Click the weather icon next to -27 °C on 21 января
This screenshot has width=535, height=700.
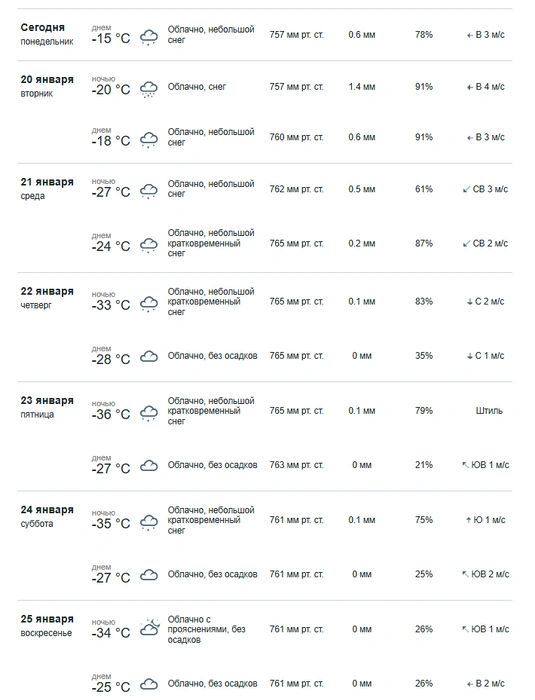(x=149, y=192)
